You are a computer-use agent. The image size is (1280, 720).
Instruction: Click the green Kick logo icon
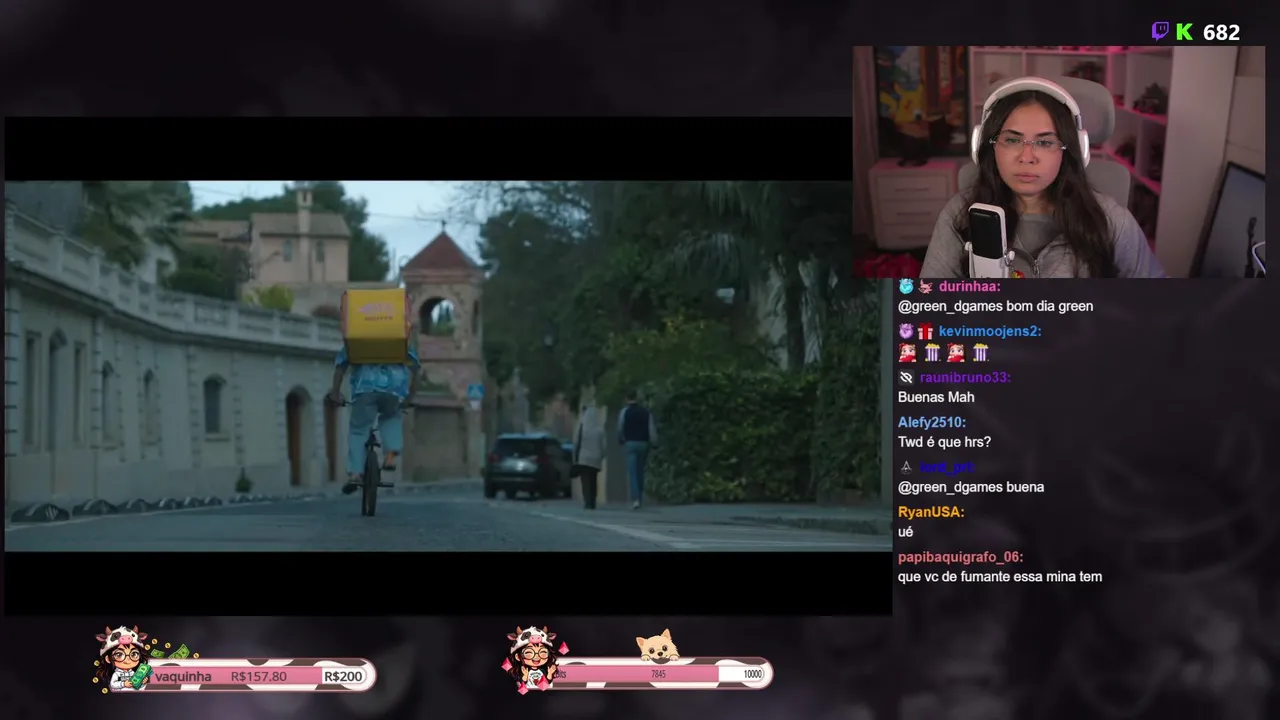point(1184,32)
